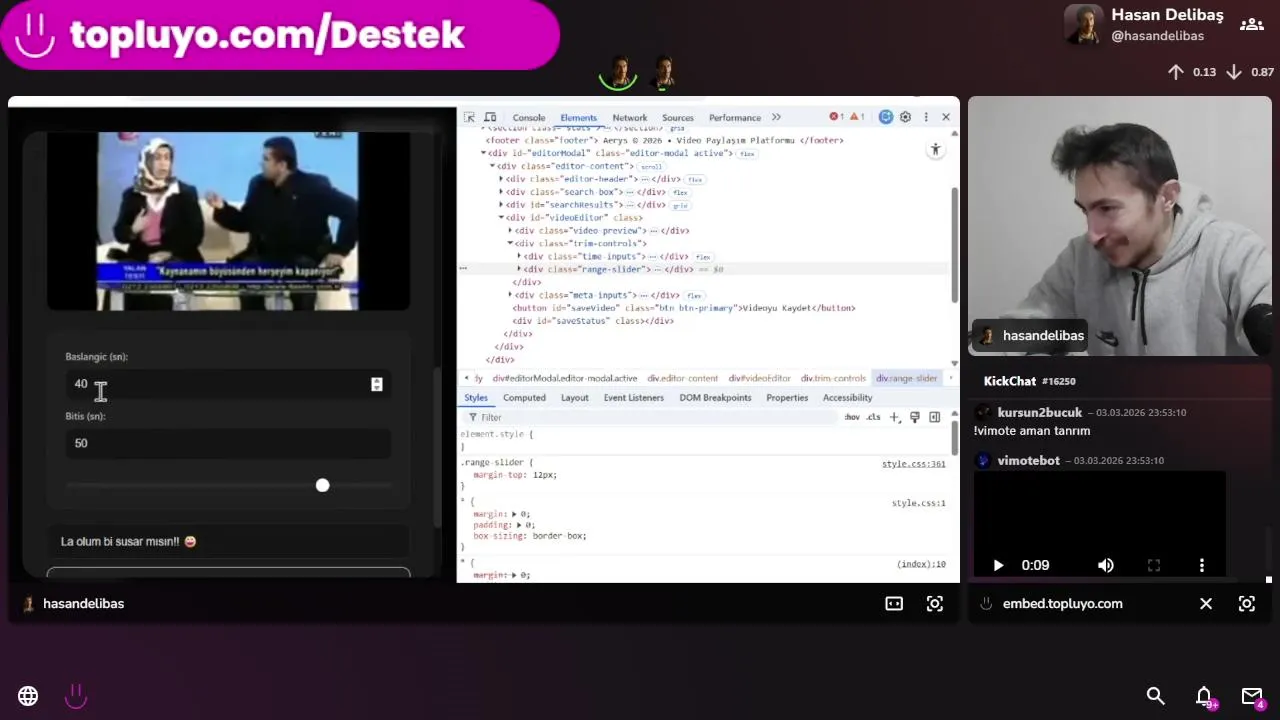The height and width of the screenshot is (720, 1280).
Task: Click the orange warning count indicator in DevTools
Action: pos(857,117)
